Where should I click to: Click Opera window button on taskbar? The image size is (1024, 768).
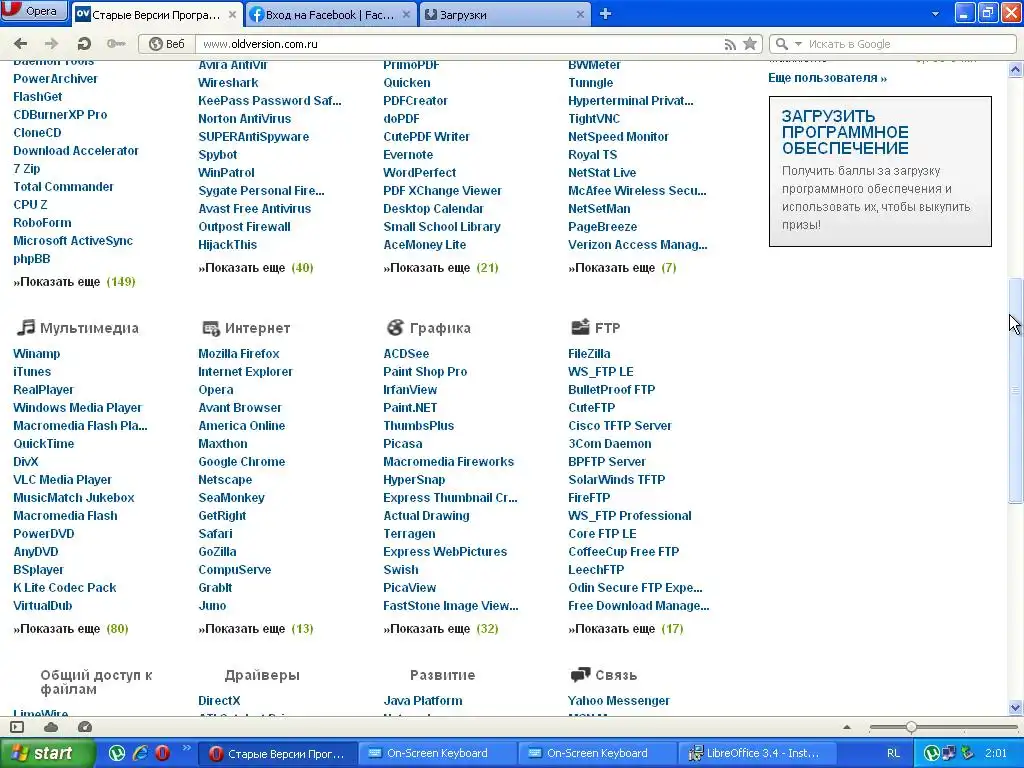(x=278, y=753)
